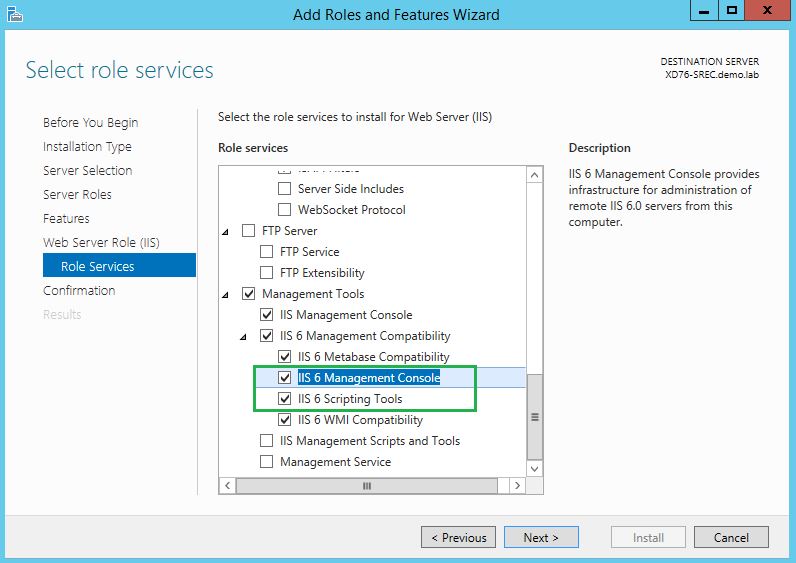The height and width of the screenshot is (563, 796).
Task: Click the vertical scrollbar thumb
Action: (x=534, y=416)
